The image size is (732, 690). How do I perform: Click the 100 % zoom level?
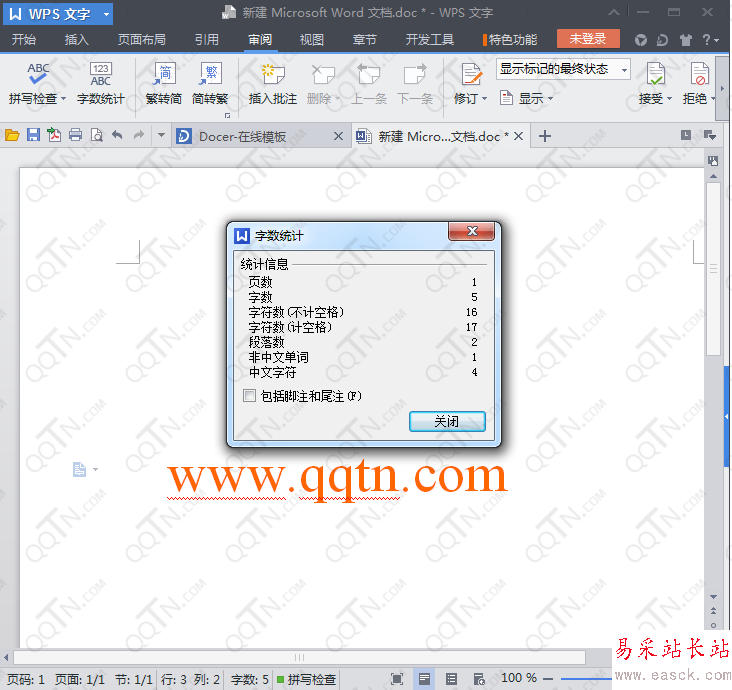pos(519,678)
